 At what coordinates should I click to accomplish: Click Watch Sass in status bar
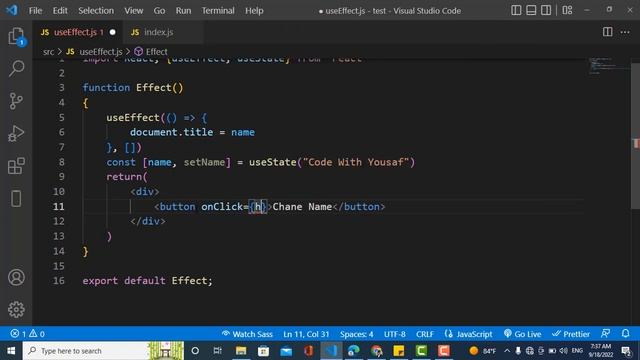tap(247, 334)
